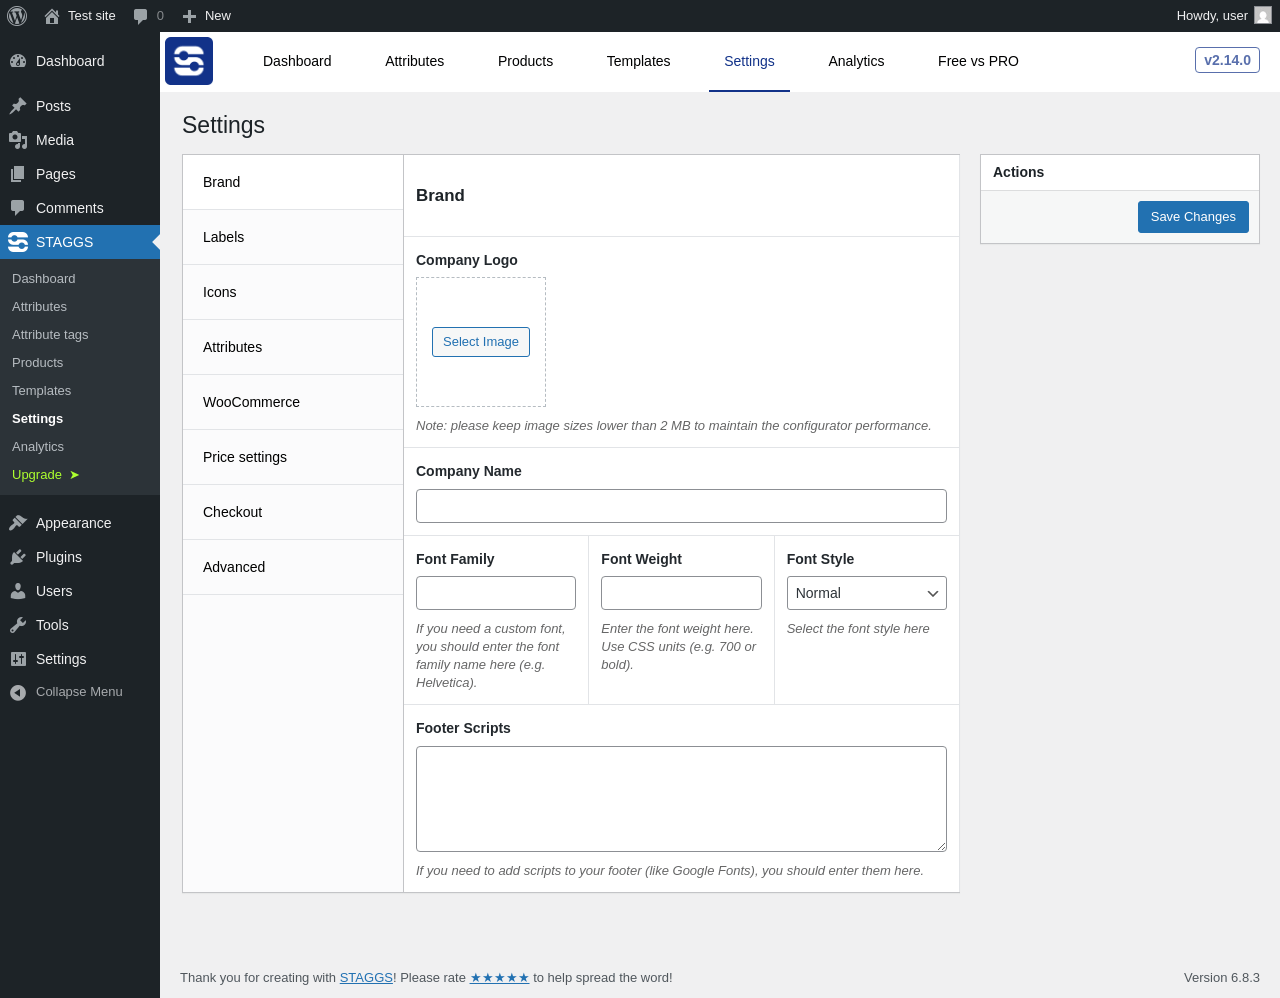
Task: Click the Save Changes button
Action: point(1193,217)
